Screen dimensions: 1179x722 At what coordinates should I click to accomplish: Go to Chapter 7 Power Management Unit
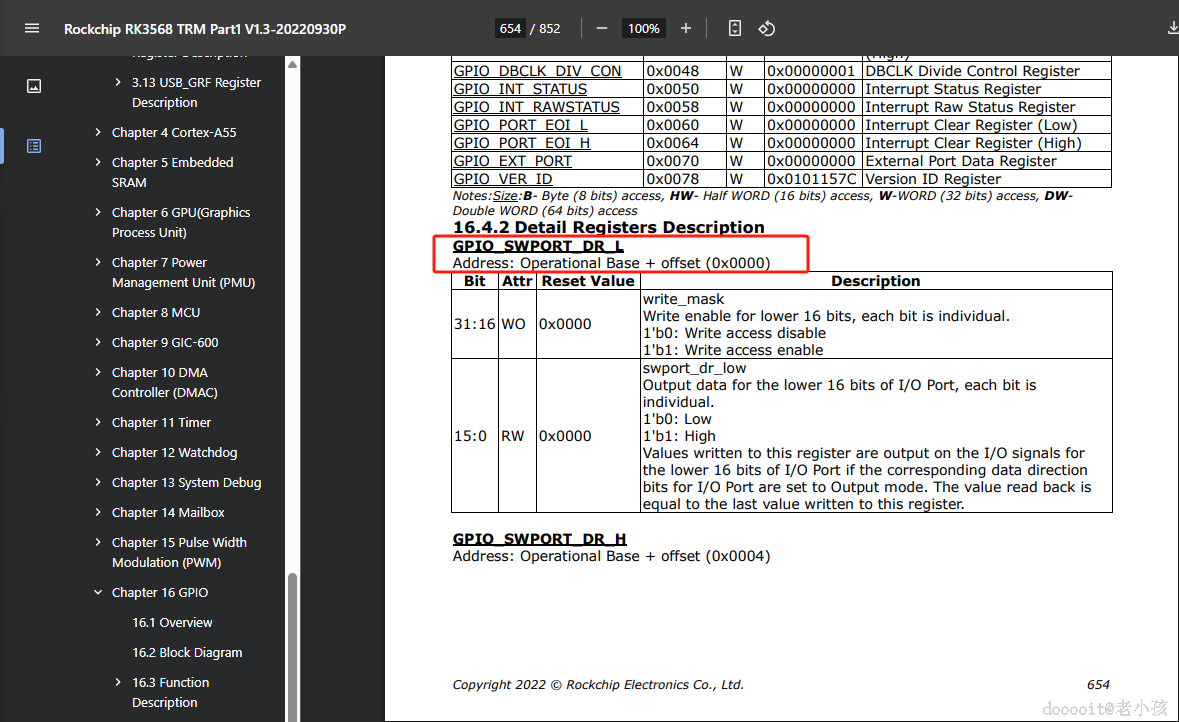tap(183, 272)
